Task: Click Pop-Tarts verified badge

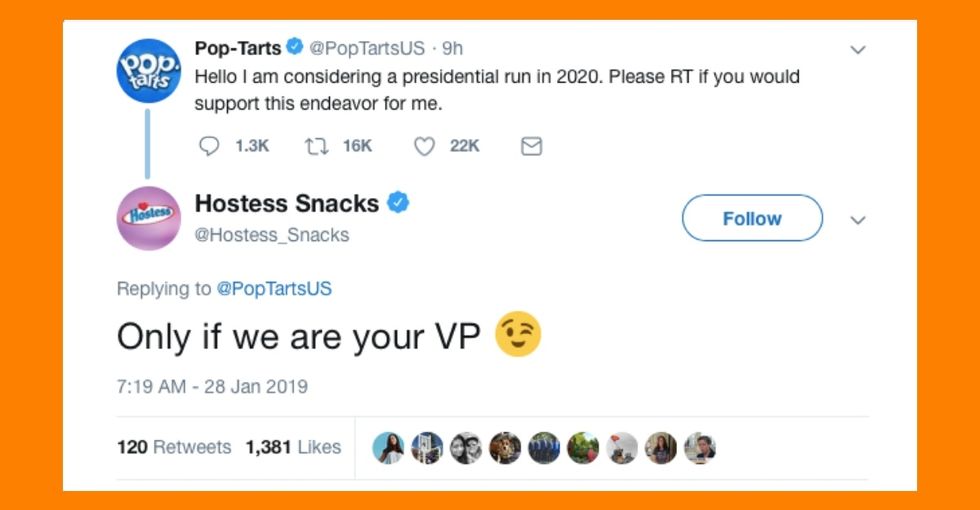Action: pos(295,48)
